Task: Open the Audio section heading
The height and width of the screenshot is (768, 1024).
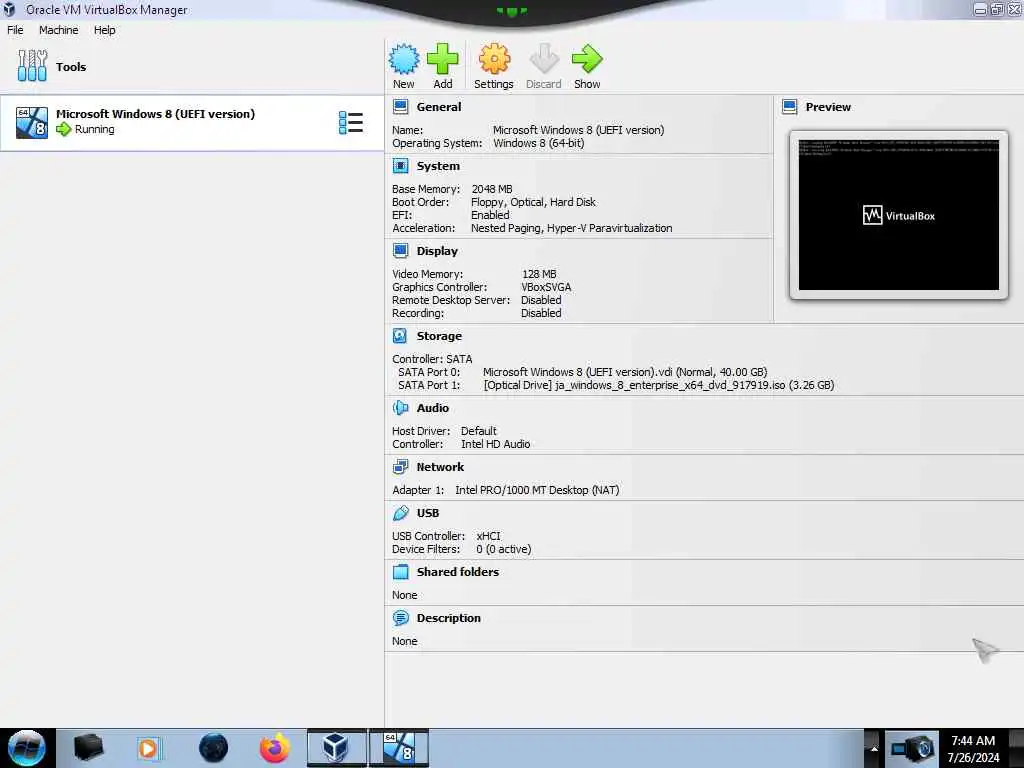Action: (432, 408)
